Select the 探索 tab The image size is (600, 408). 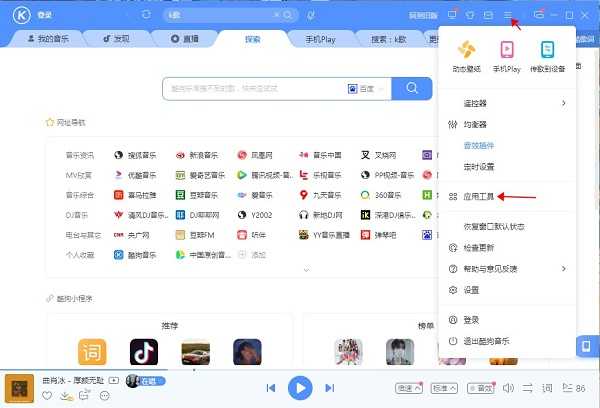click(253, 39)
